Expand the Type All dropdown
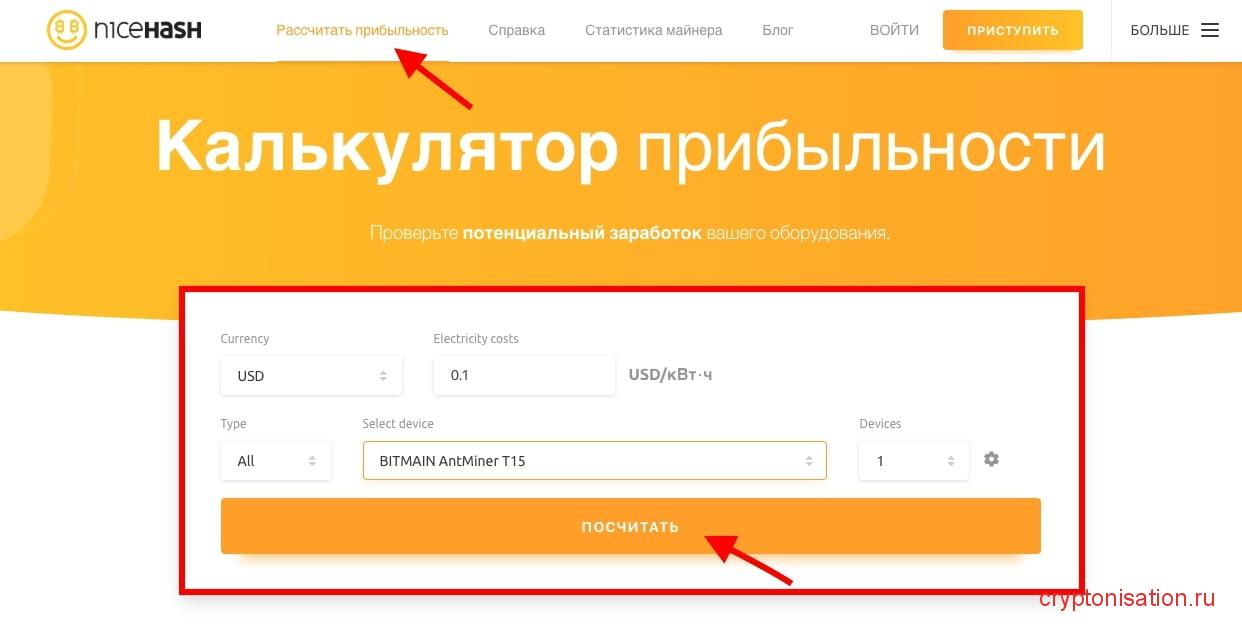This screenshot has height=624, width=1242. [x=276, y=461]
